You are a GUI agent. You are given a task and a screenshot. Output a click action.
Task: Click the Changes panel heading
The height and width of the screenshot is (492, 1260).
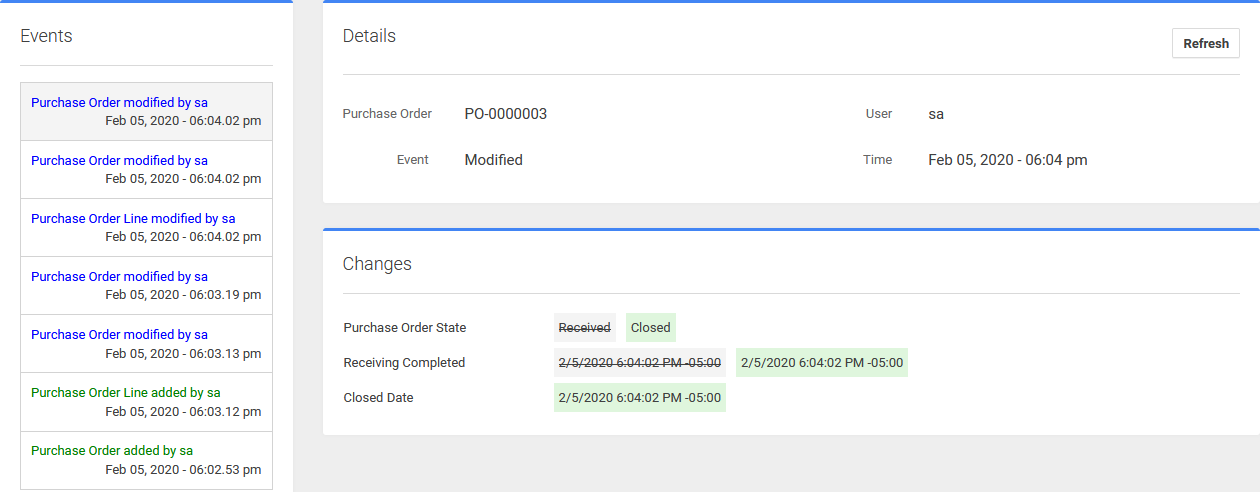click(377, 264)
